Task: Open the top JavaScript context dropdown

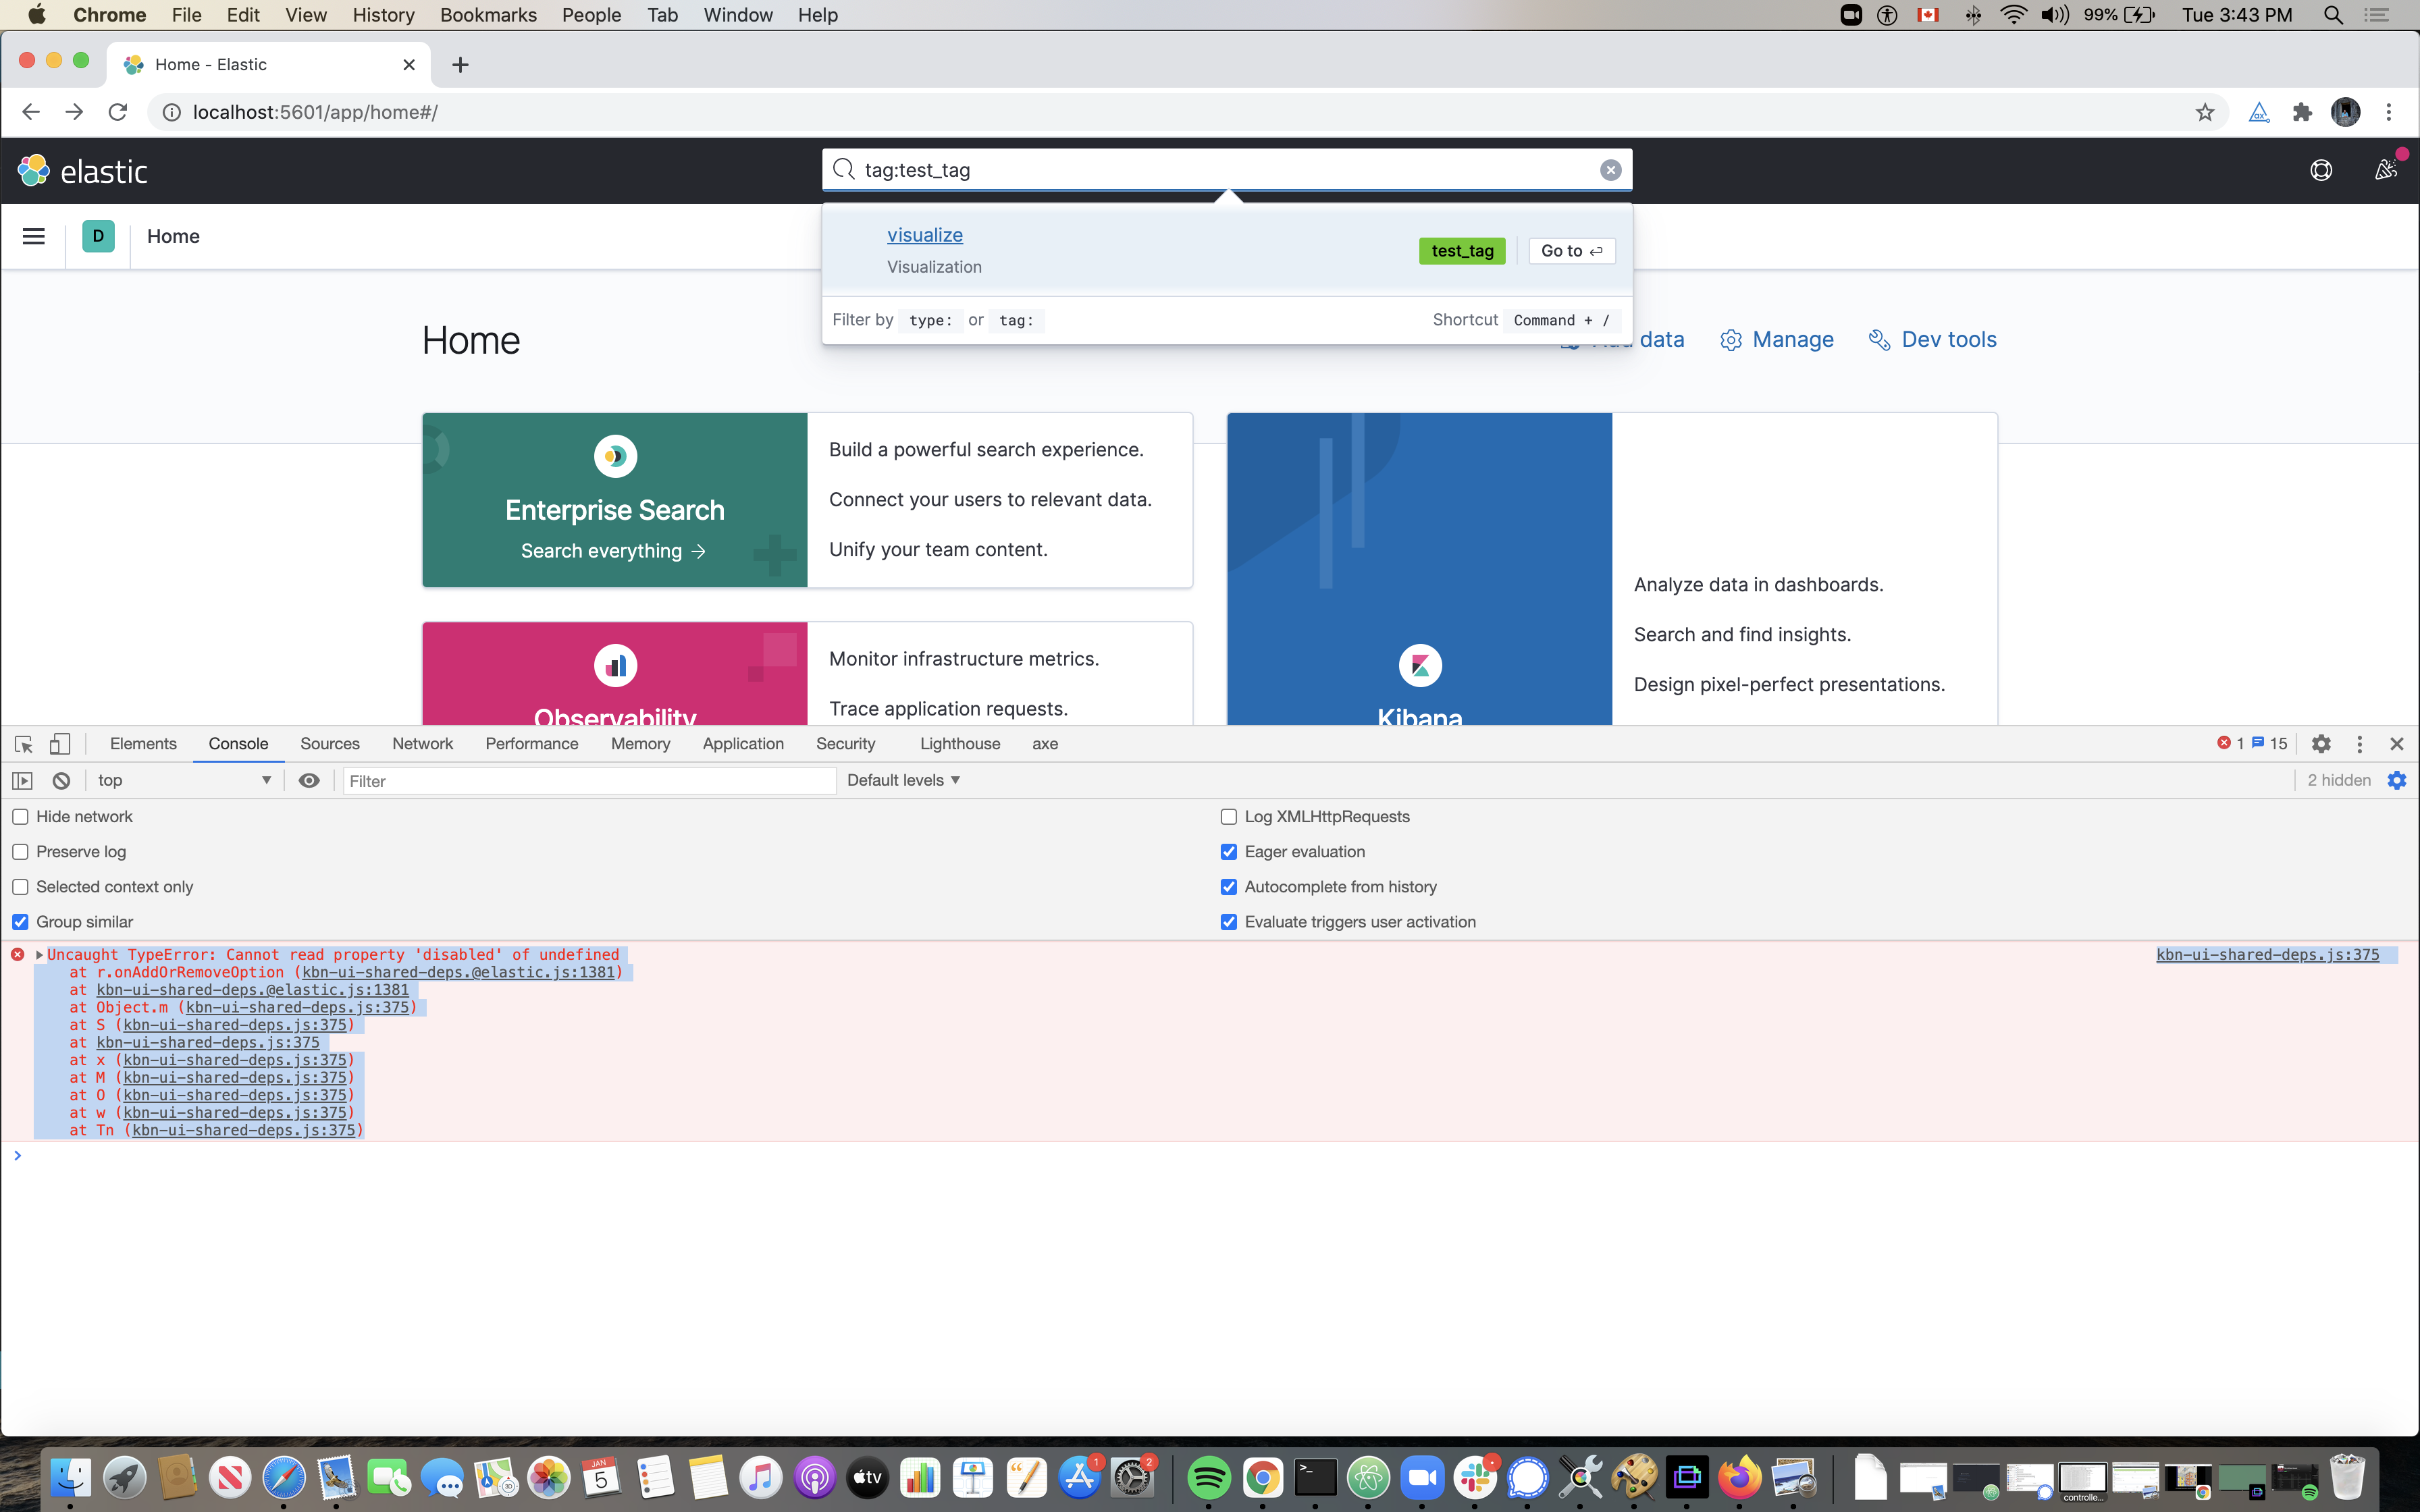Action: [184, 780]
